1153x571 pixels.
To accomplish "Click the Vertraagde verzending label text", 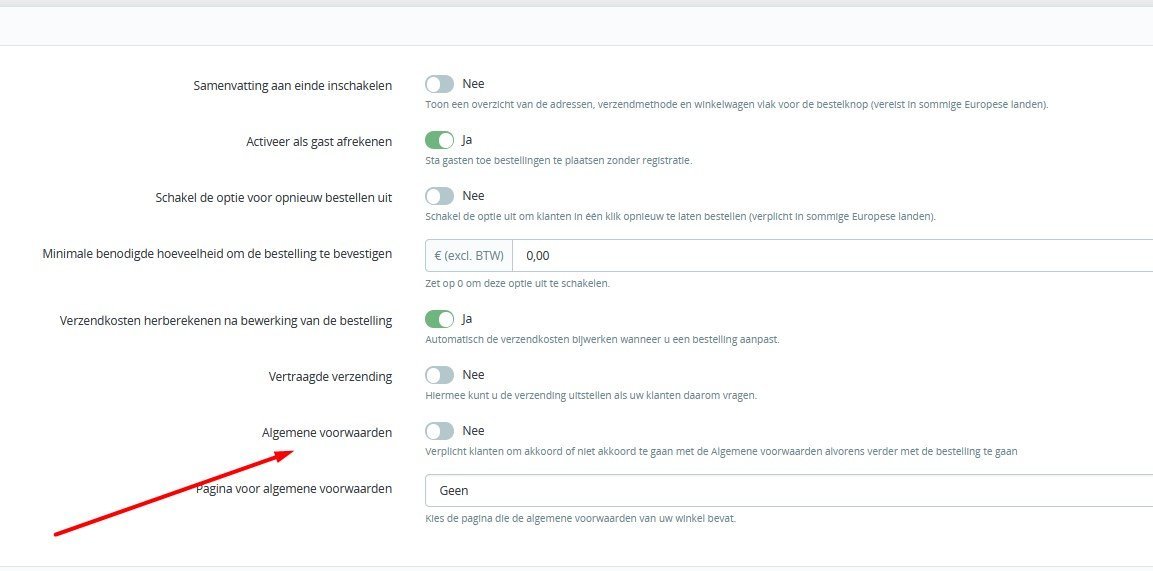I will coord(330,377).
